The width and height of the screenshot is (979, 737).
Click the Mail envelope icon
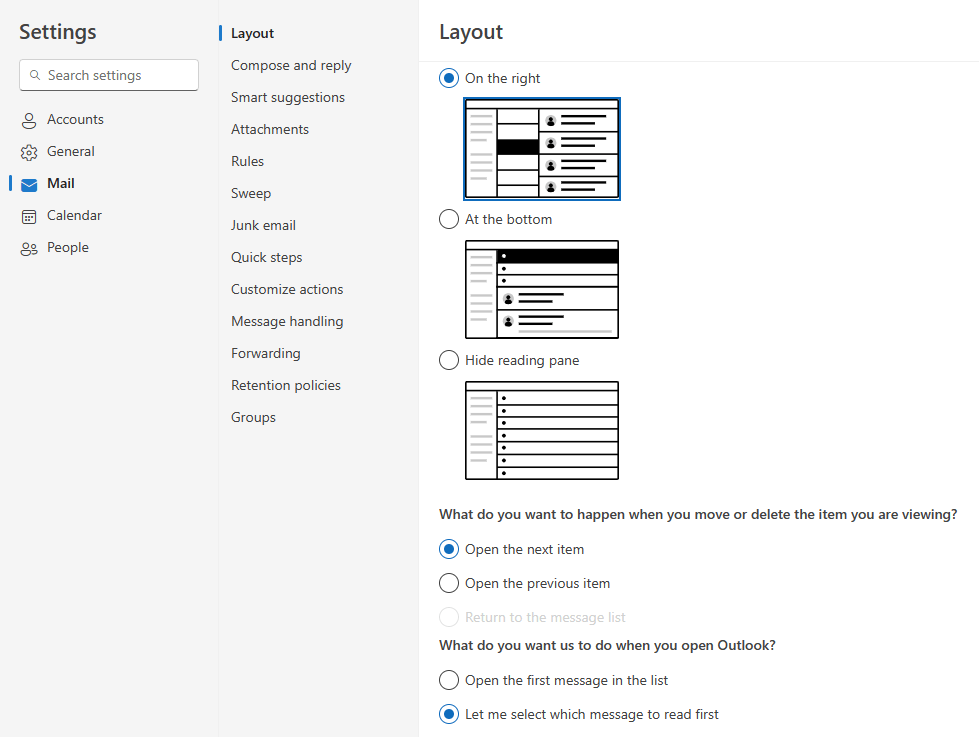[x=29, y=185]
